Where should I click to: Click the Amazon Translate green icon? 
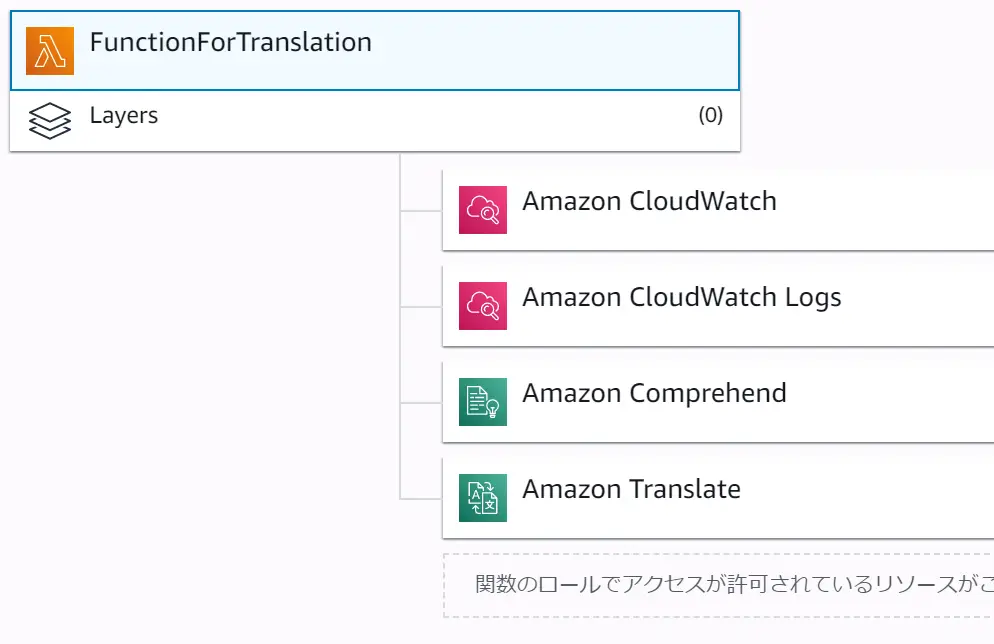483,498
